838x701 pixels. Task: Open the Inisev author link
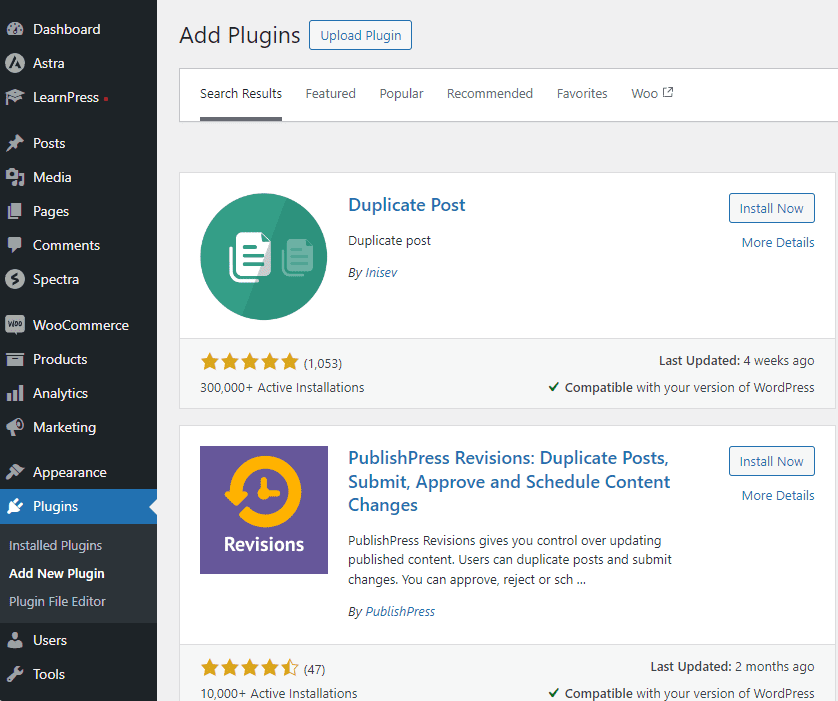[381, 272]
